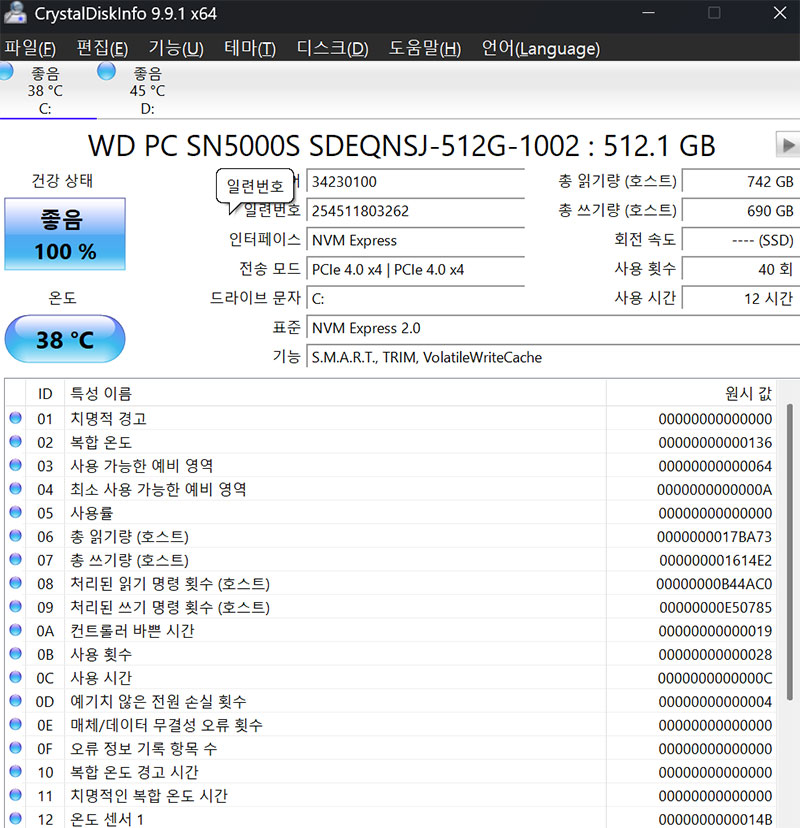The height and width of the screenshot is (828, 800).
Task: Click the drive letter field C:
Action: pyautogui.click(x=416, y=299)
